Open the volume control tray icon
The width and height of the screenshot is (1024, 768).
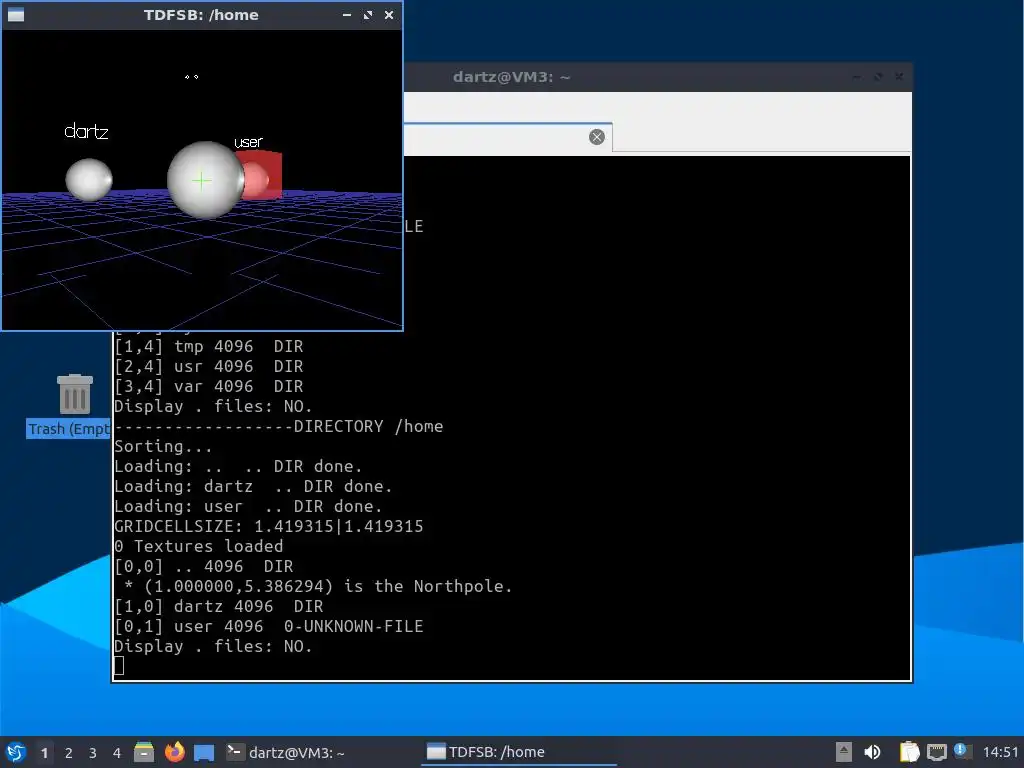[x=872, y=752]
